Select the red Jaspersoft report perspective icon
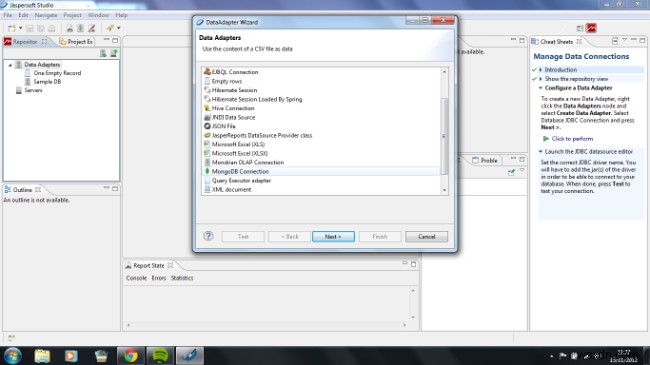The image size is (650, 365). (591, 28)
